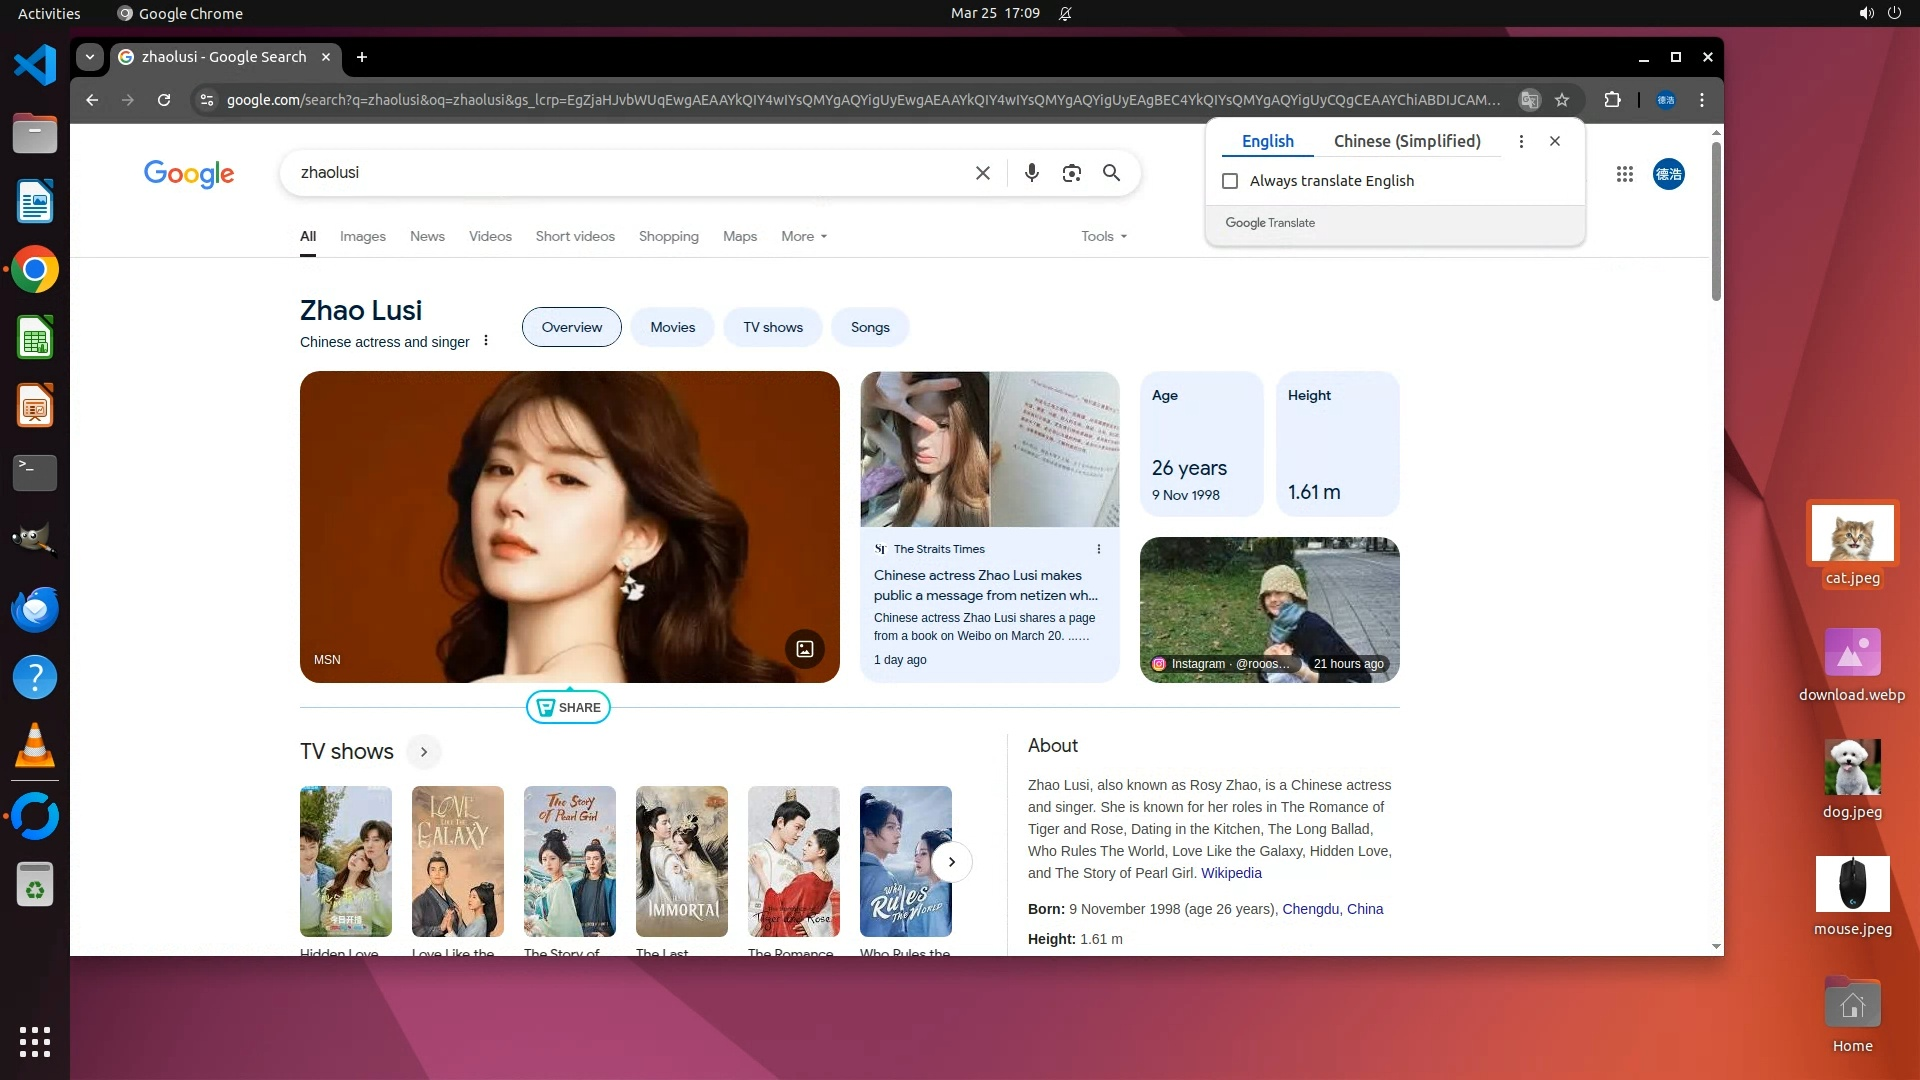Open the Tools dropdown
The height and width of the screenshot is (1080, 1920).
tap(1104, 237)
